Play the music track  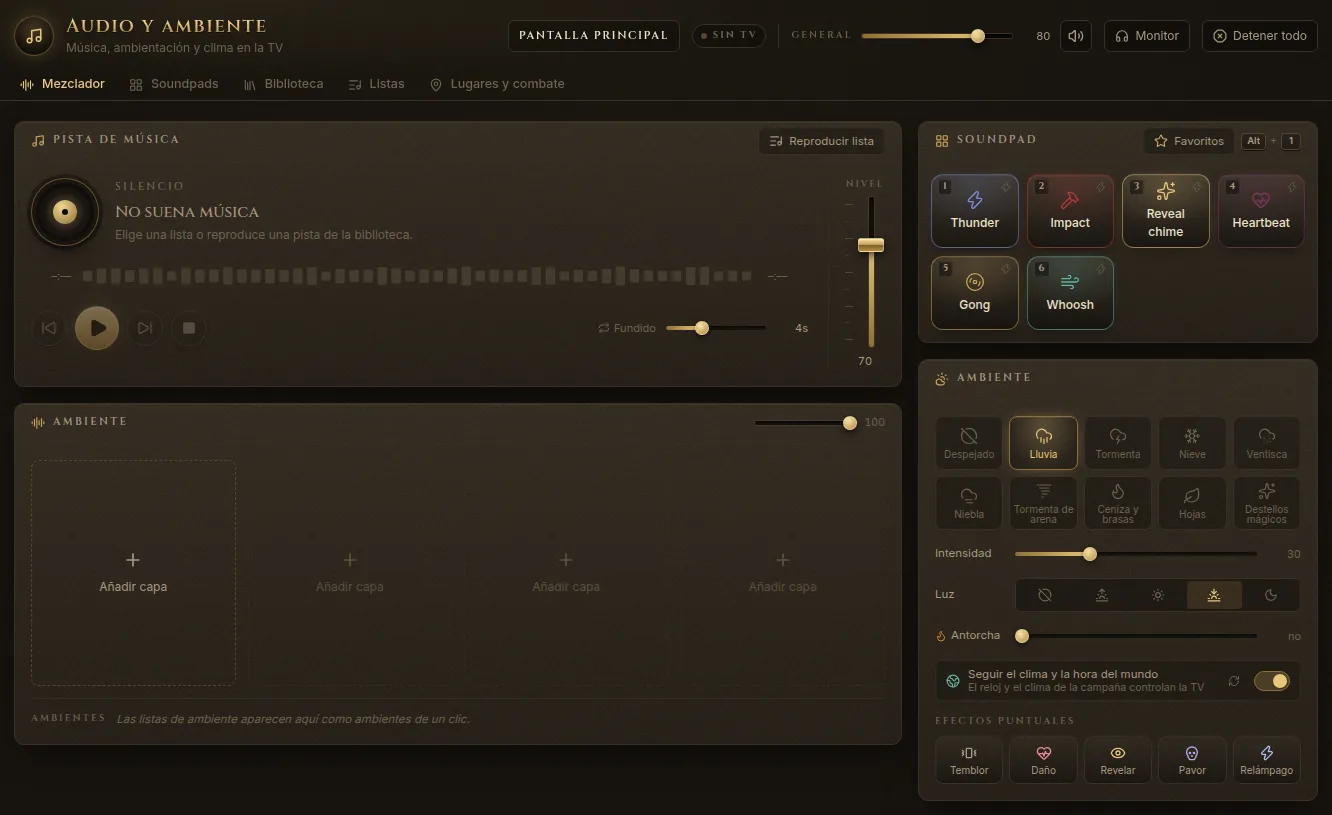point(97,328)
